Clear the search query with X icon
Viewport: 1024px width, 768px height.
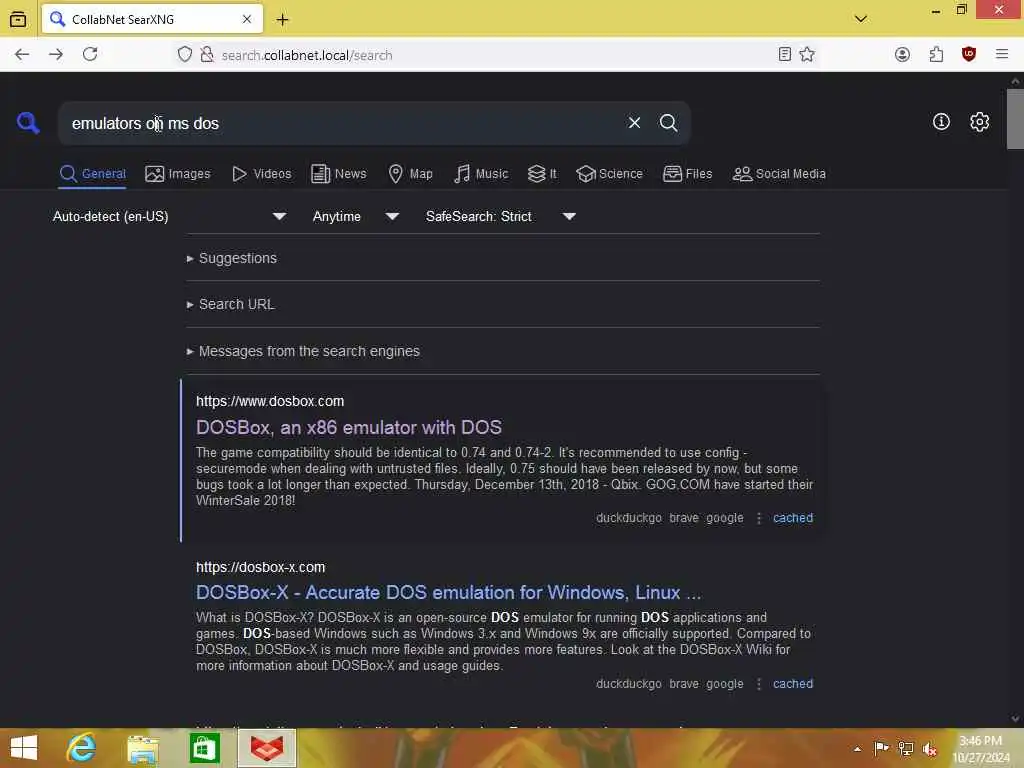pyautogui.click(x=634, y=123)
